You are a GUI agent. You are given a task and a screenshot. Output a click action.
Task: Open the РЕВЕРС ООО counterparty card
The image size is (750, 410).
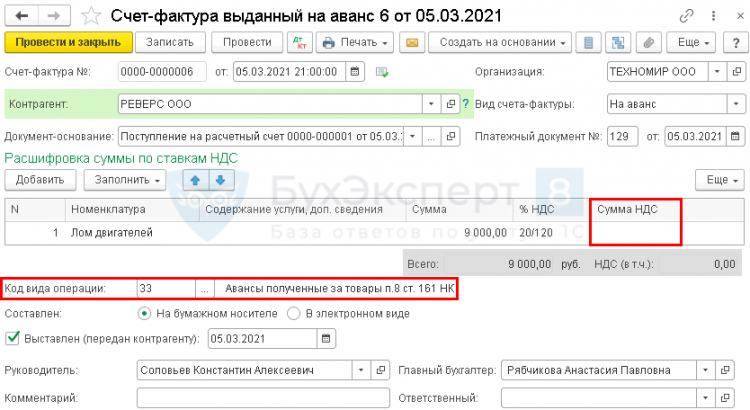pos(450,104)
